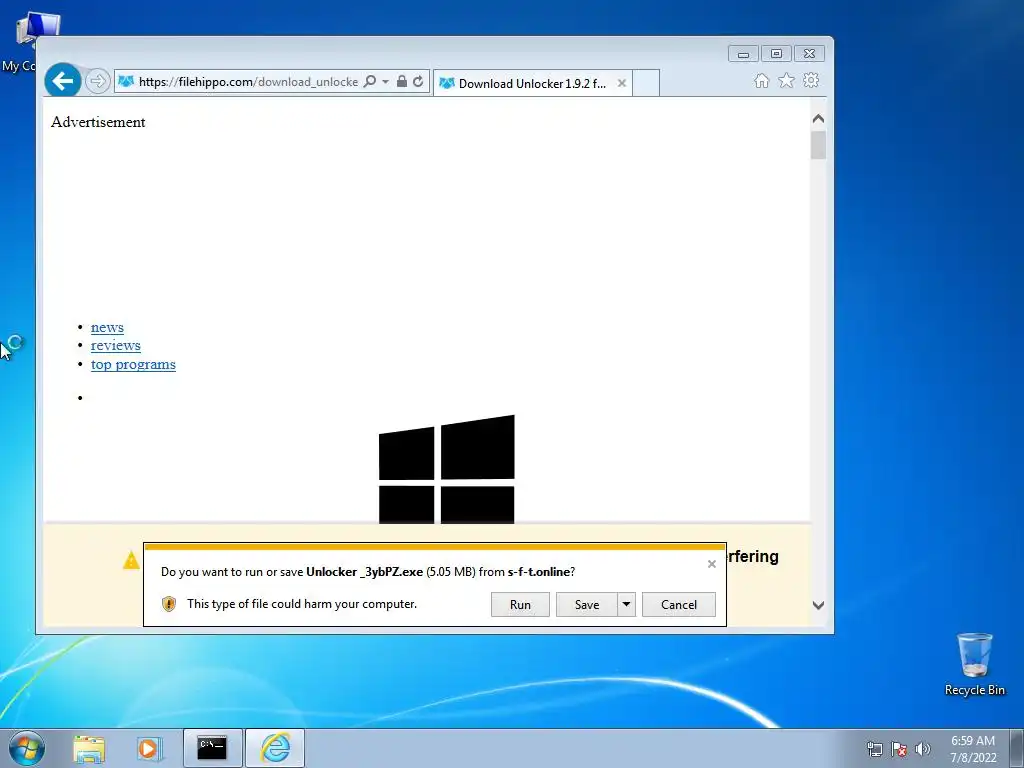This screenshot has height=768, width=1024.
Task: Open Favorites star icon
Action: tap(786, 80)
